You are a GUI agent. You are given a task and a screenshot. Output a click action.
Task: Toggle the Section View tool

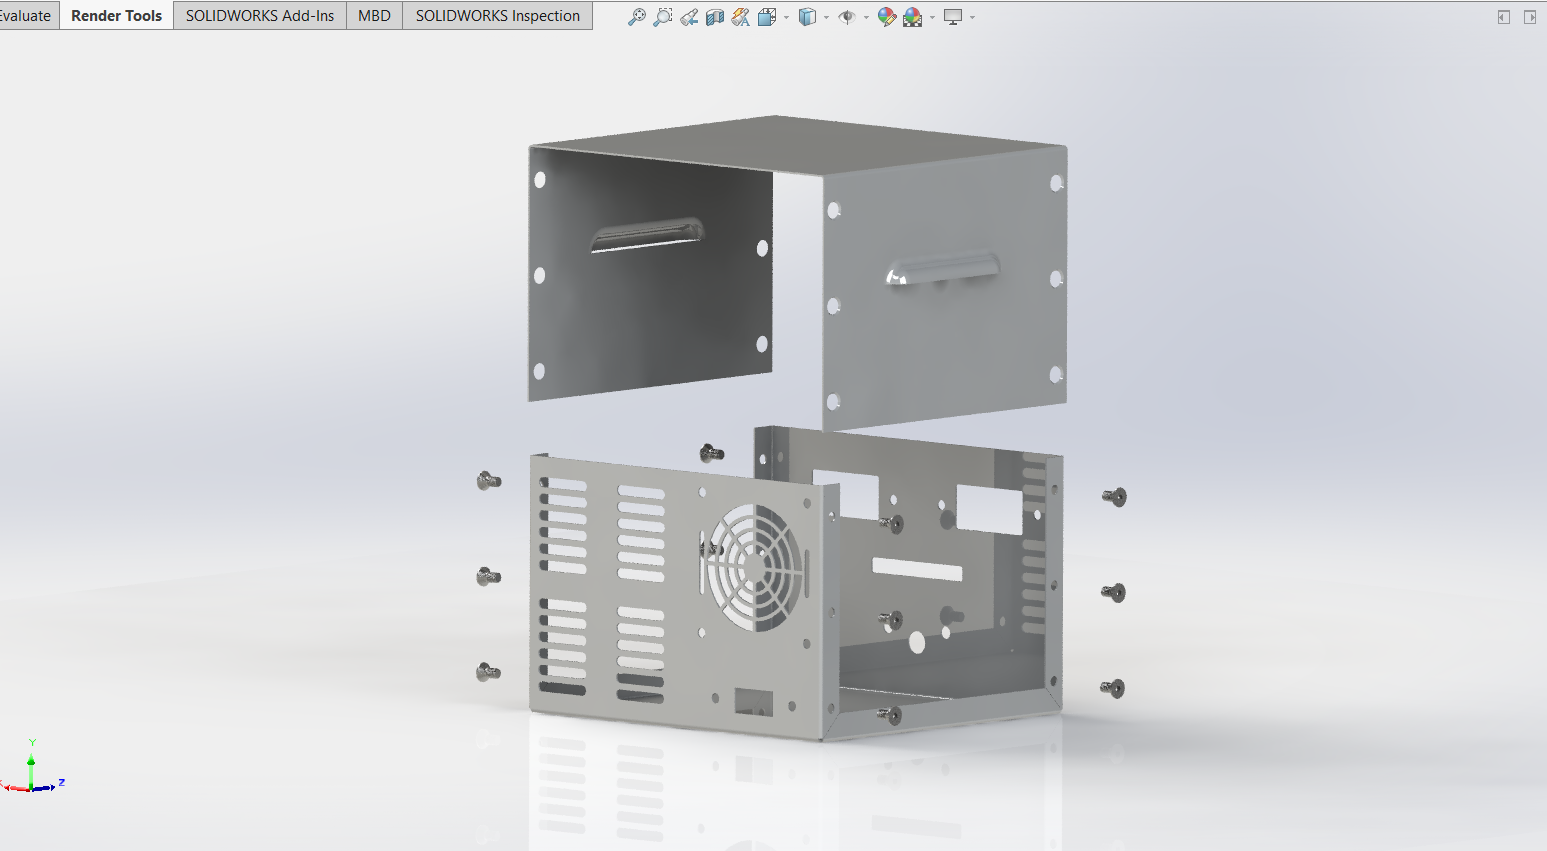pos(715,17)
